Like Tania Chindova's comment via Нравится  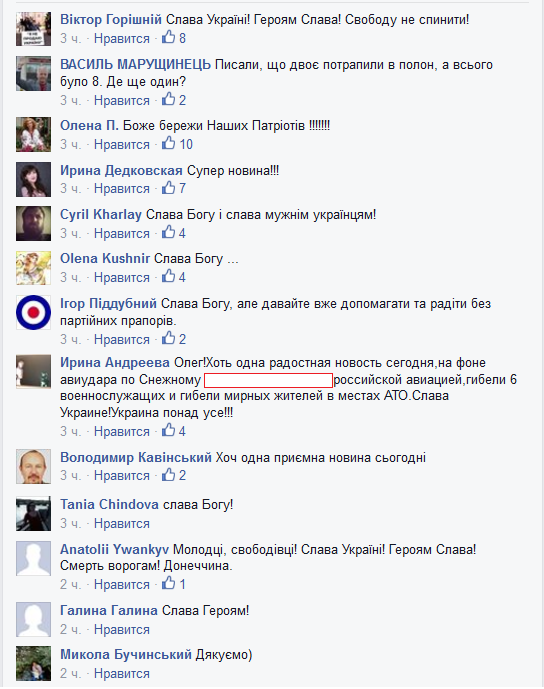pos(122,524)
